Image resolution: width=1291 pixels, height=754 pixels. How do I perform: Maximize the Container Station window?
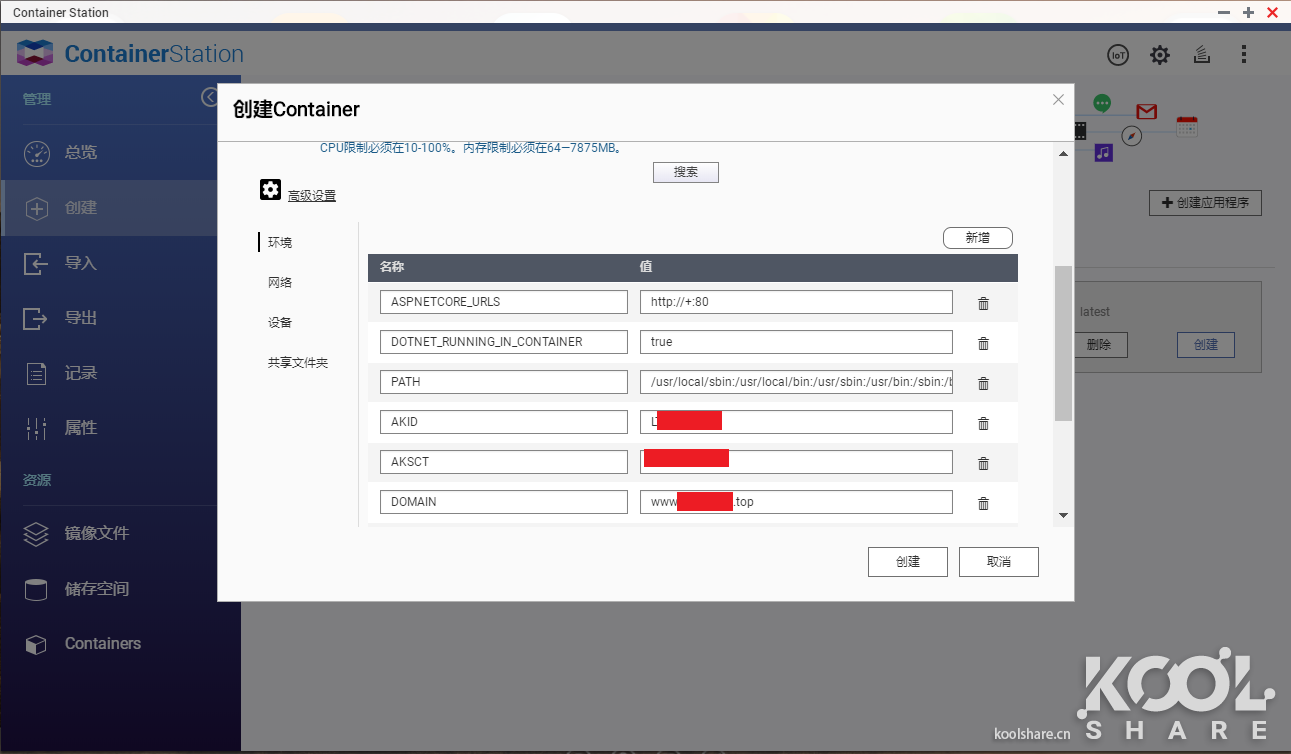[1248, 12]
